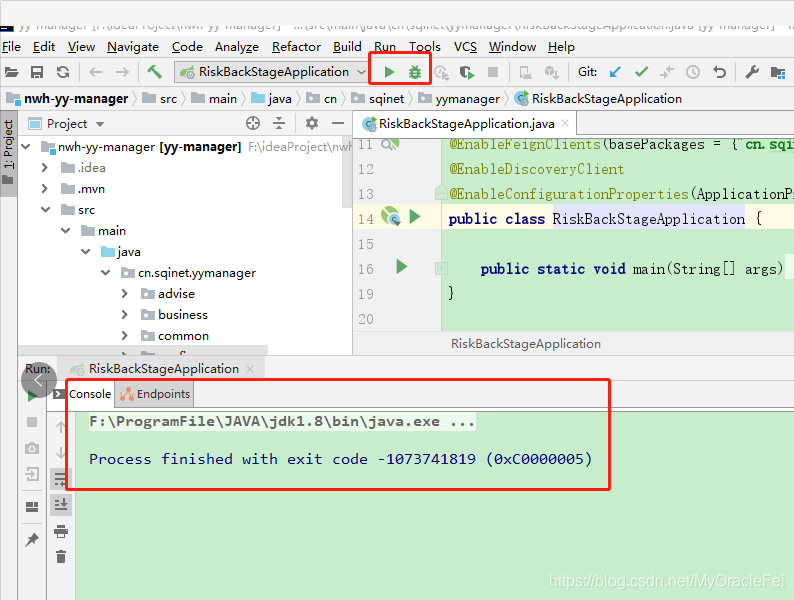Open Project panel gear settings
The width and height of the screenshot is (794, 600).
click(x=312, y=123)
